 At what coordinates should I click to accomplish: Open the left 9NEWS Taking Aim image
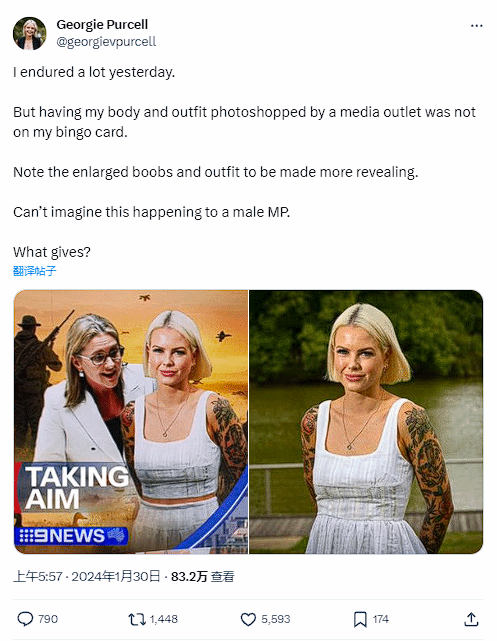tap(131, 422)
